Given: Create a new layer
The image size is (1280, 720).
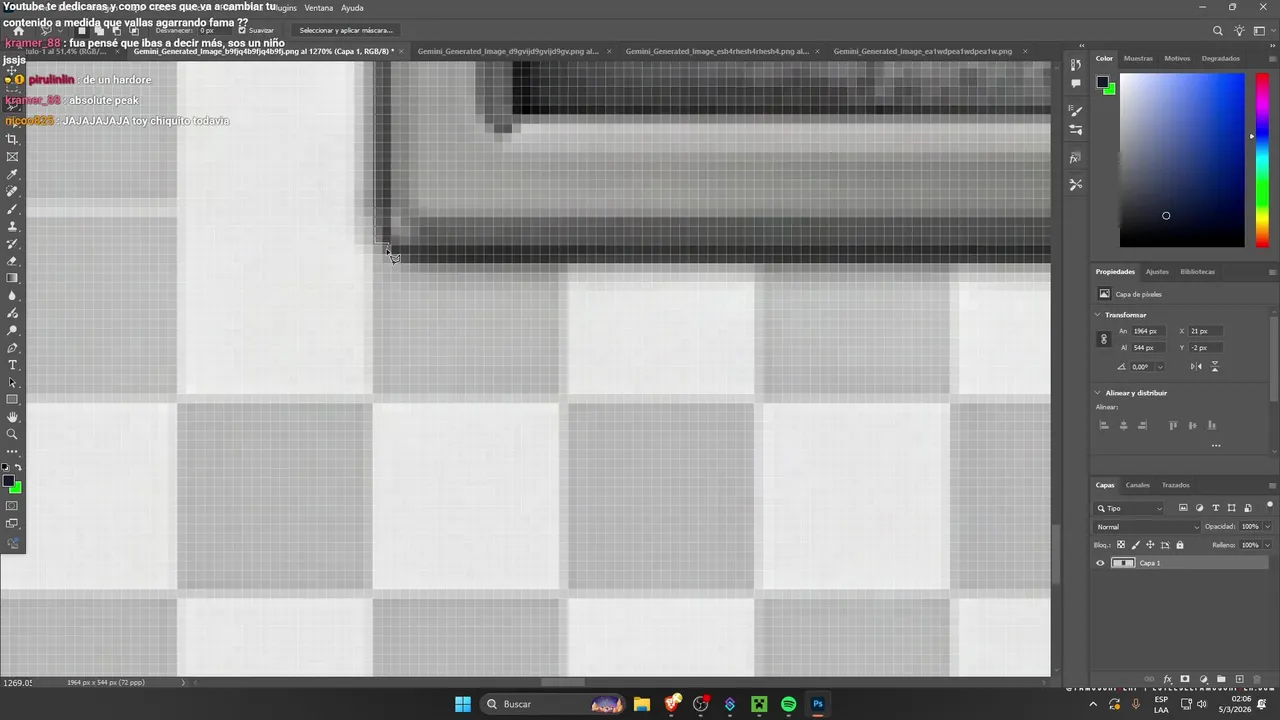Looking at the screenshot, I should (x=1239, y=679).
